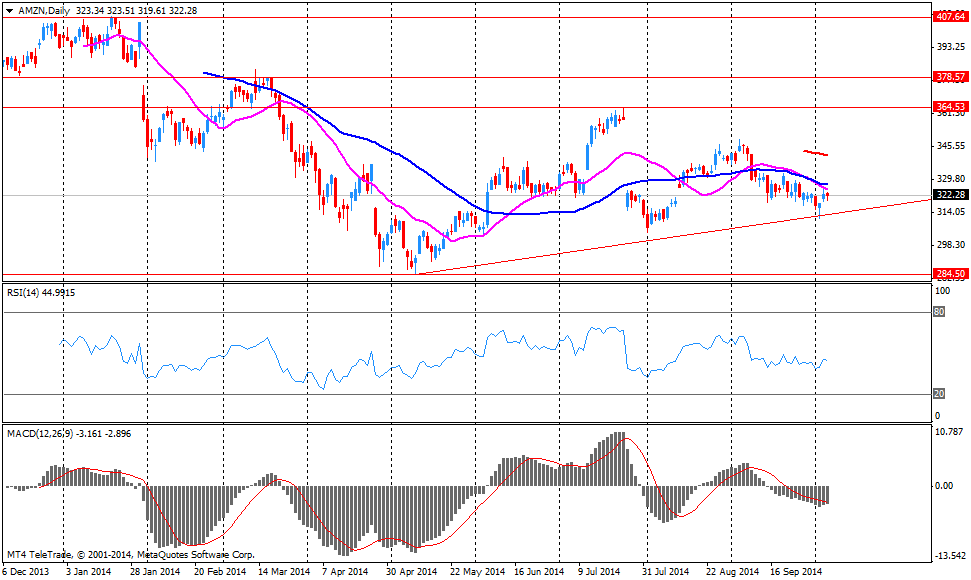Click the MACD(12,26,9) indicator label
The width and height of the screenshot is (971, 580).
(42, 432)
